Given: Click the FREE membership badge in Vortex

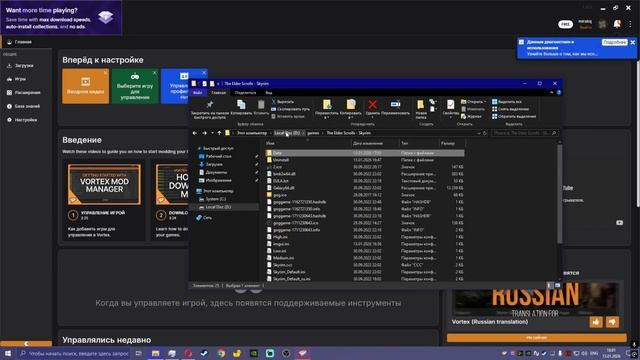Looking at the screenshot, I should (x=565, y=24).
